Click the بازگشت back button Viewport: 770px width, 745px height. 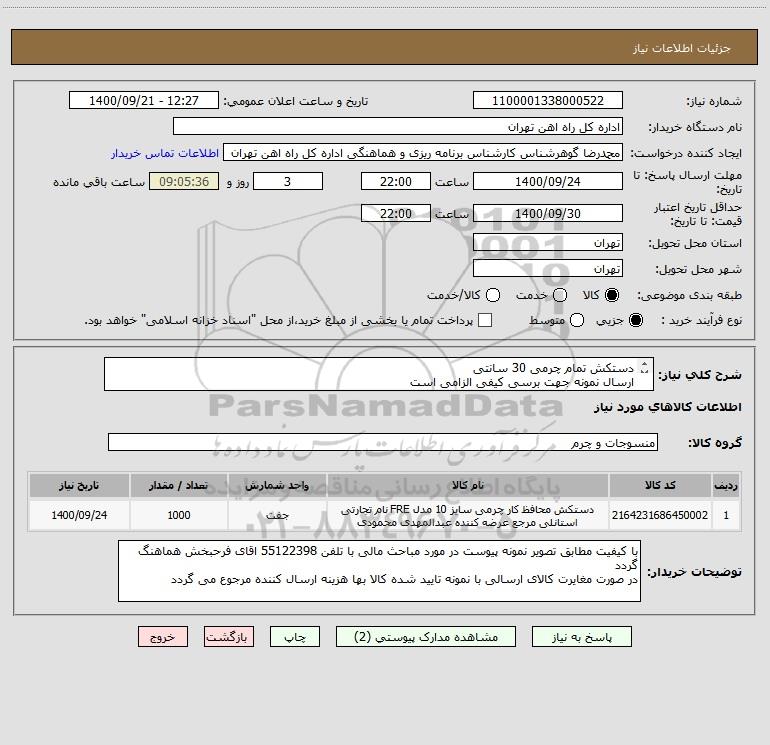(x=229, y=637)
